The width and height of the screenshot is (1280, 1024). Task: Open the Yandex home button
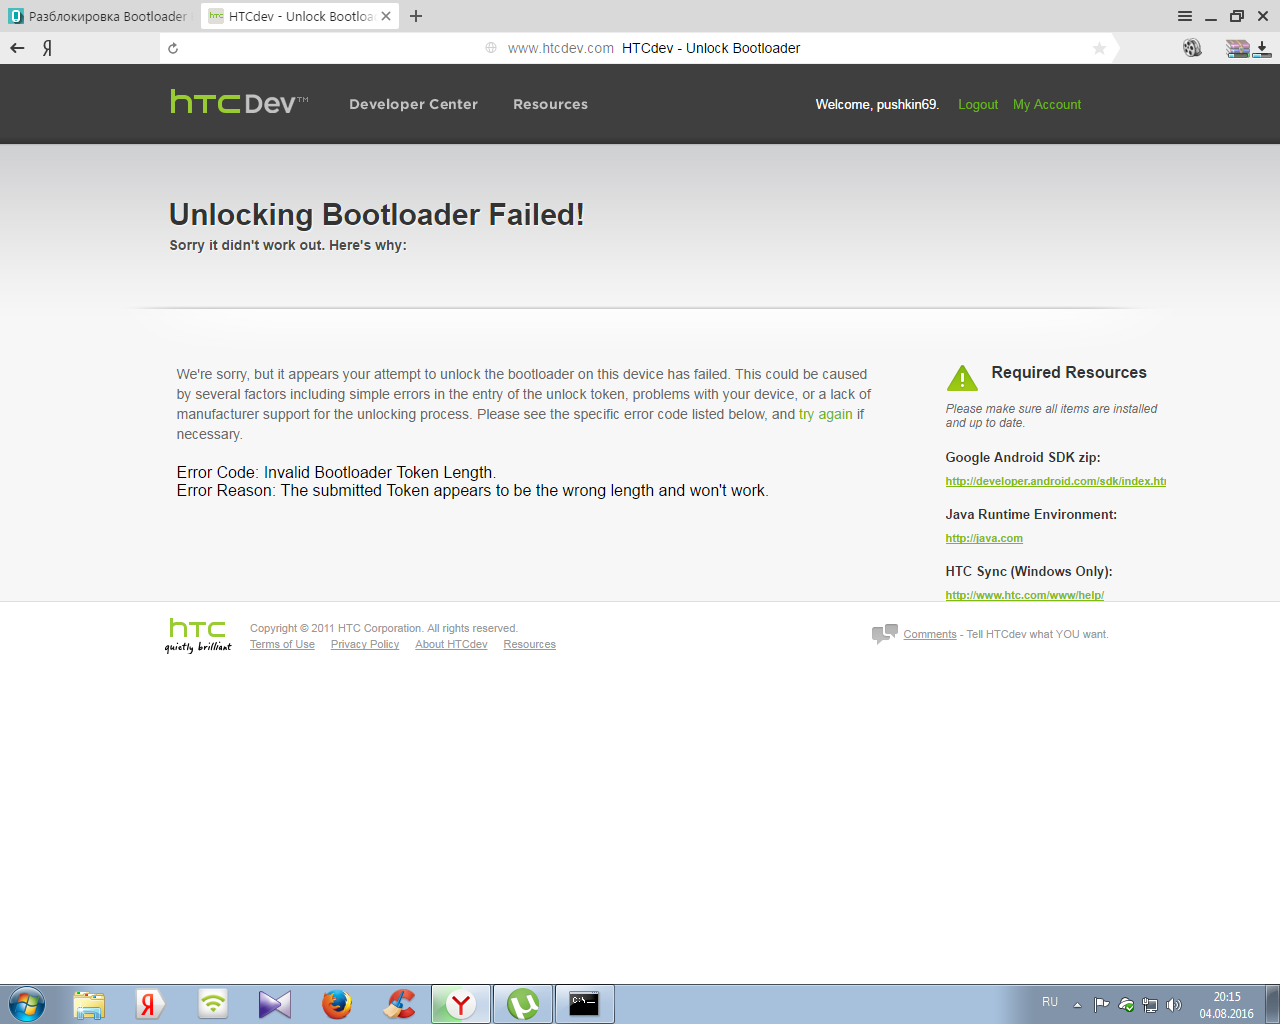[47, 48]
